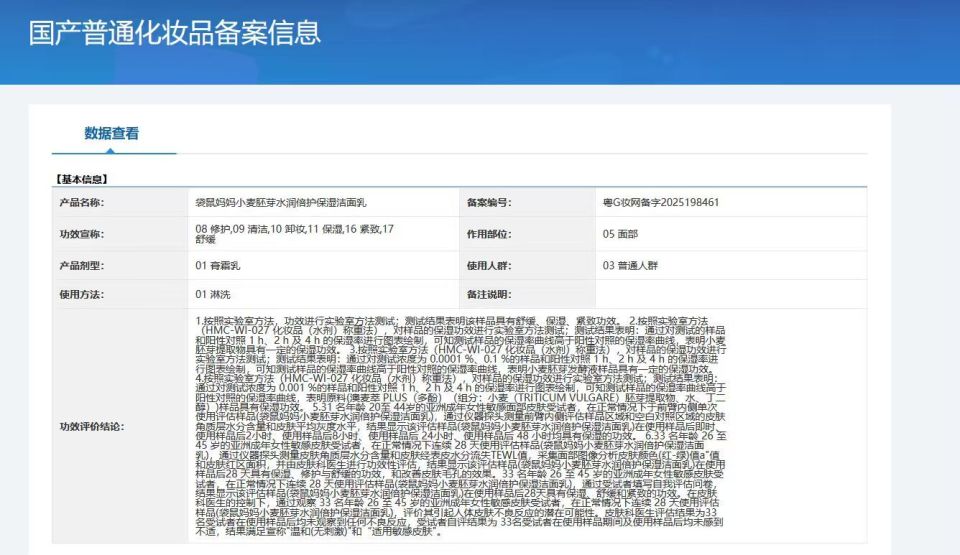The width and height of the screenshot is (960, 555).
Task: Open the 数据查看 tab
Action: (x=111, y=134)
